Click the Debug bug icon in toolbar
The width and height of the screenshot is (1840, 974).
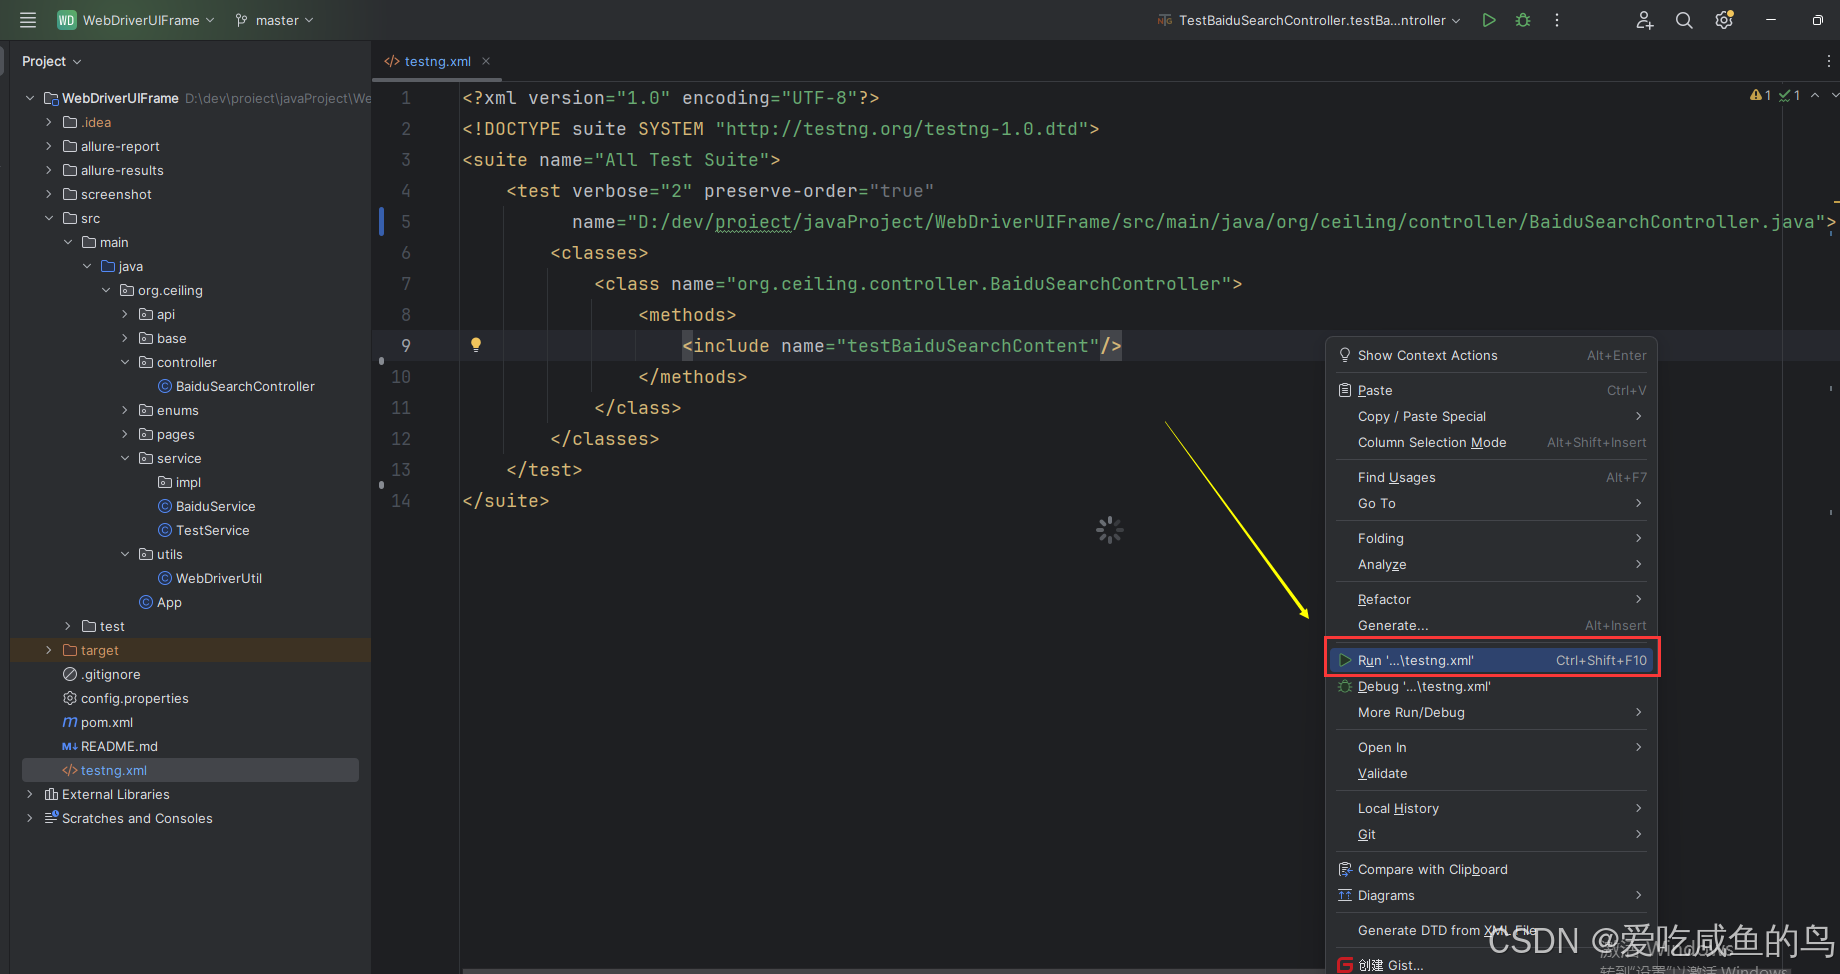pos(1523,20)
